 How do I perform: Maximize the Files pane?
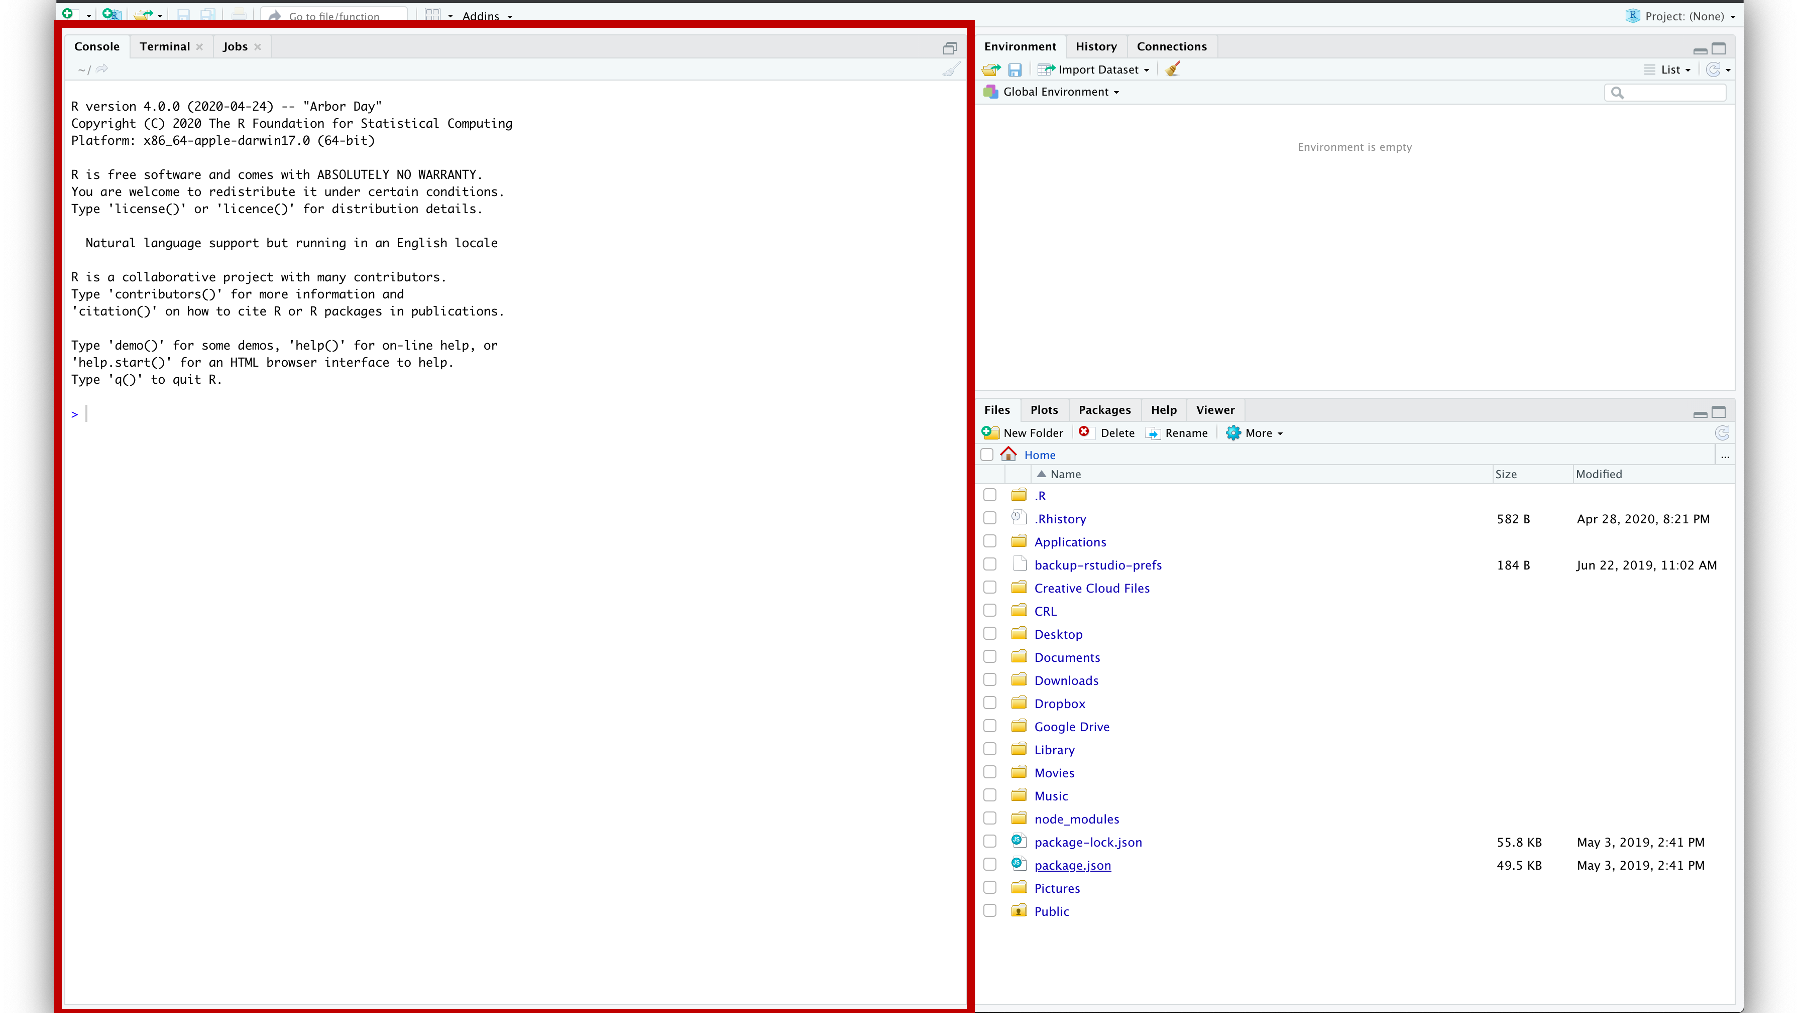tap(1719, 412)
